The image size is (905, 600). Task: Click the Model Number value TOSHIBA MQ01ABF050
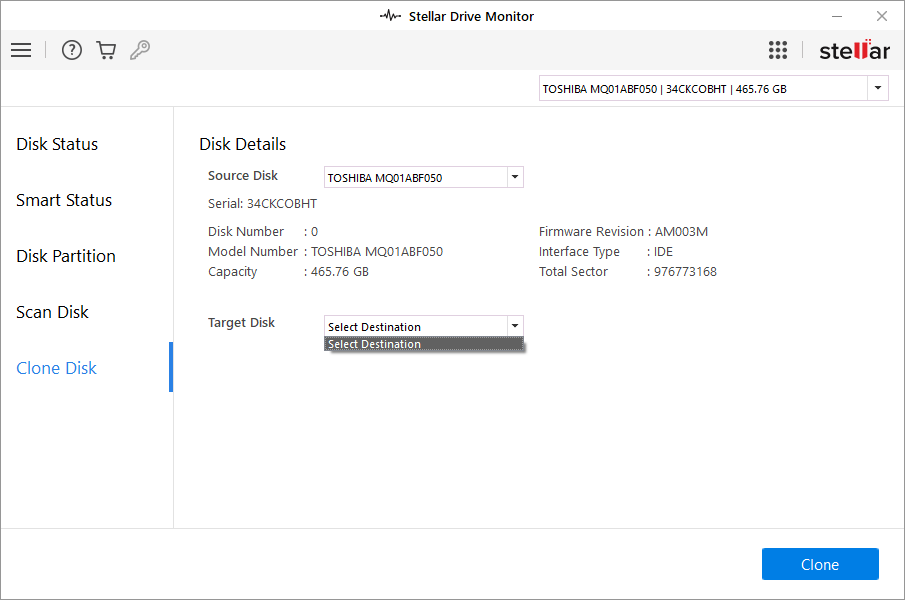click(x=377, y=252)
